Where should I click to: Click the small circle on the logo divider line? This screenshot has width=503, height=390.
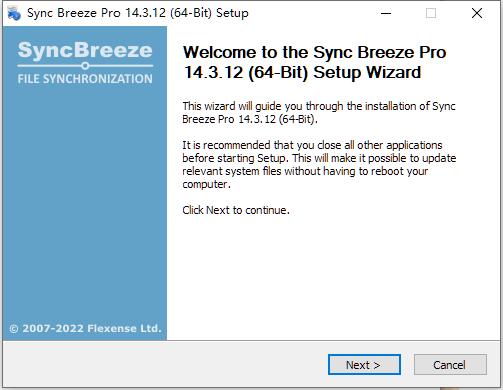click(x=85, y=66)
